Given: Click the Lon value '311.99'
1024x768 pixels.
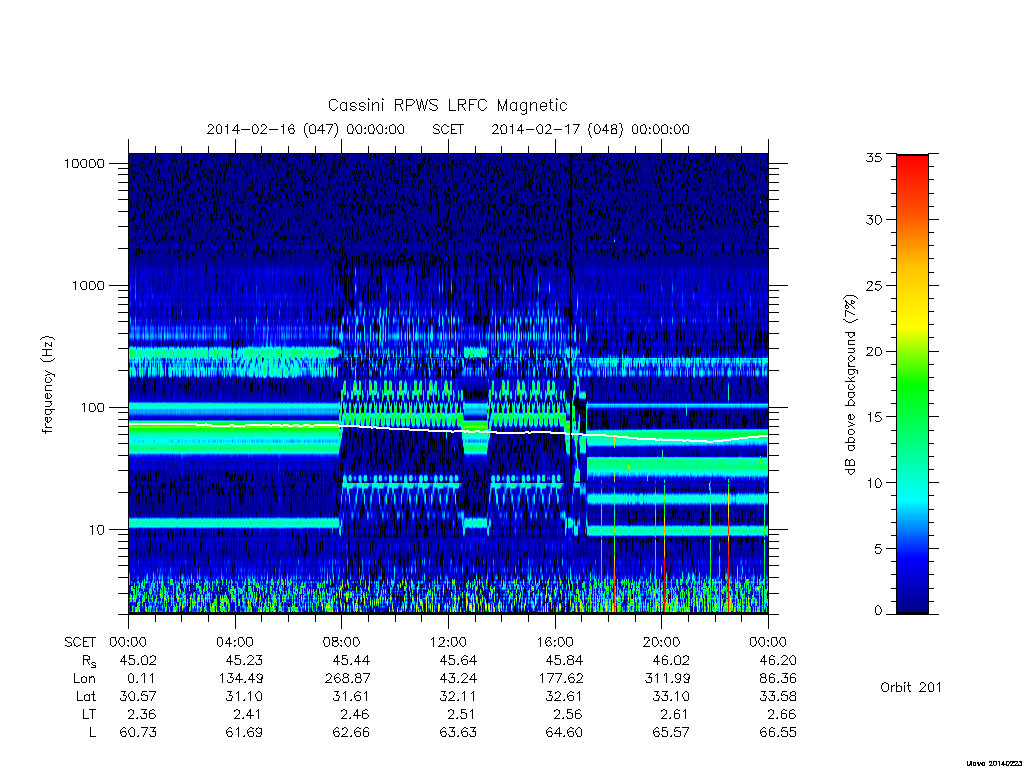Looking at the screenshot, I should (x=667, y=679).
